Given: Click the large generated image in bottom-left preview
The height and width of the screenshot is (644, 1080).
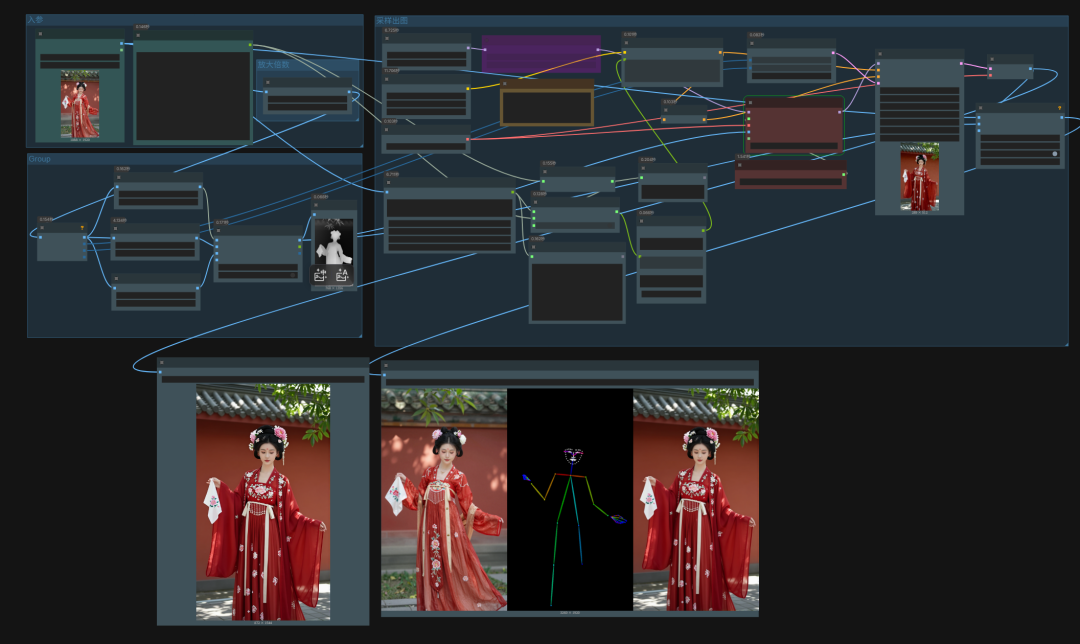Looking at the screenshot, I should coord(263,502).
